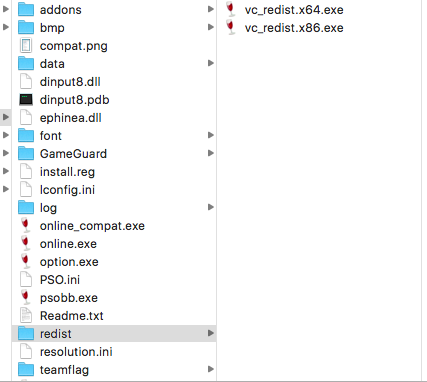This screenshot has height=382, width=427.
Task: Click the online_compat.exe wine icon
Action: [26, 225]
